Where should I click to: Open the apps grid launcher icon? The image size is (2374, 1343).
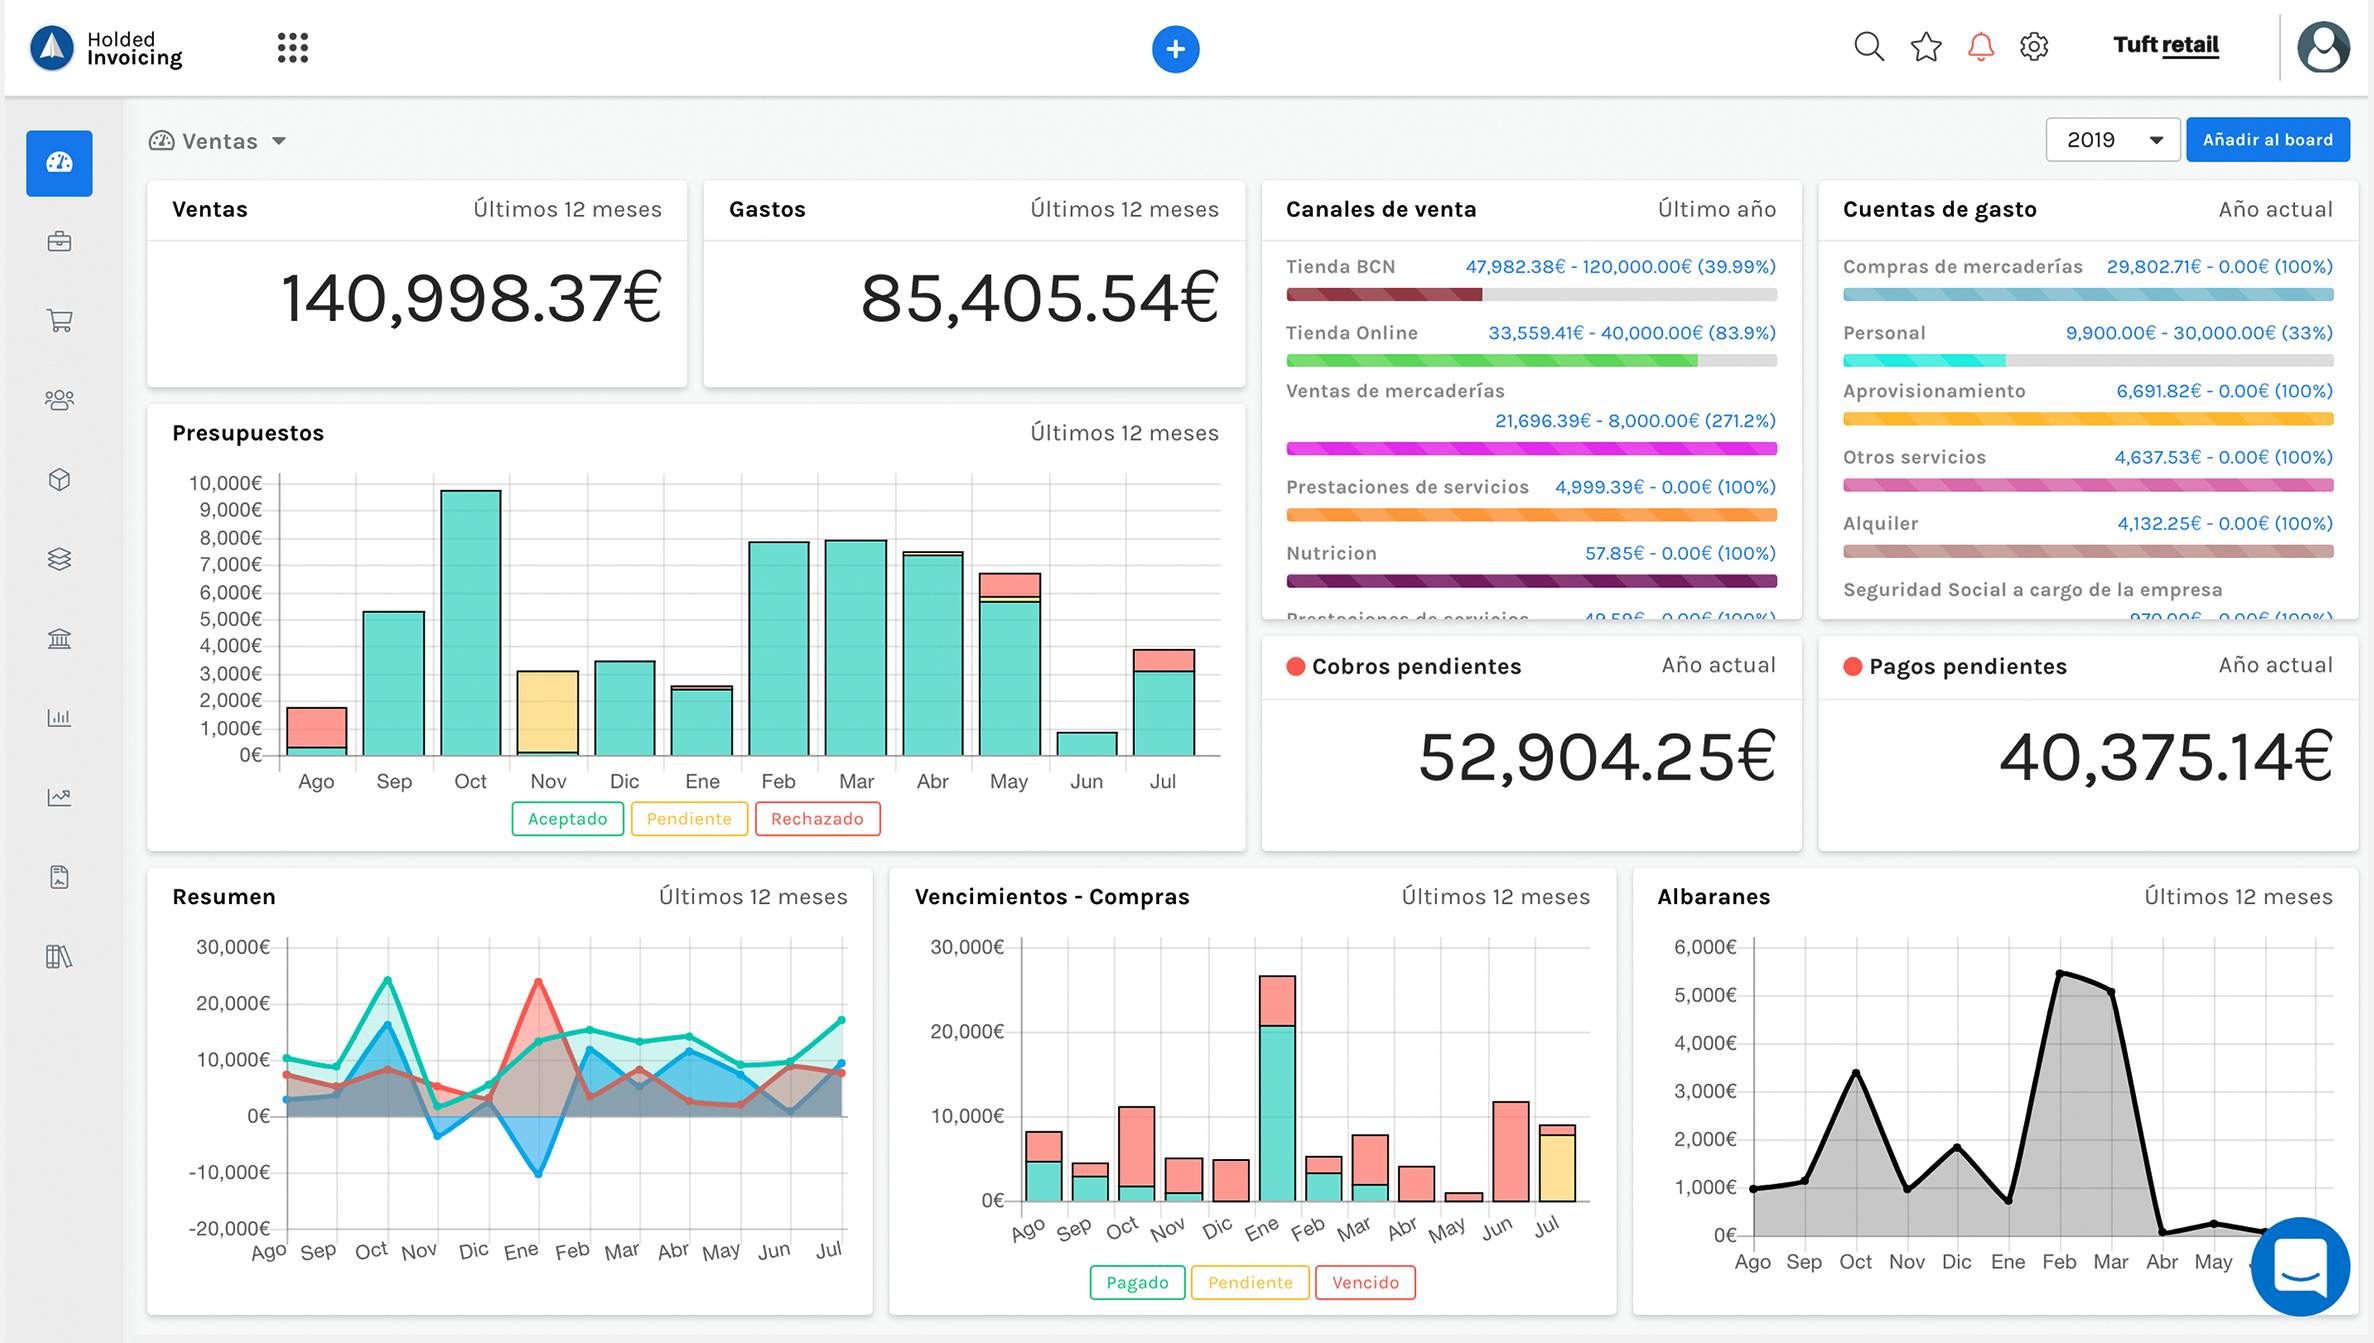292,48
